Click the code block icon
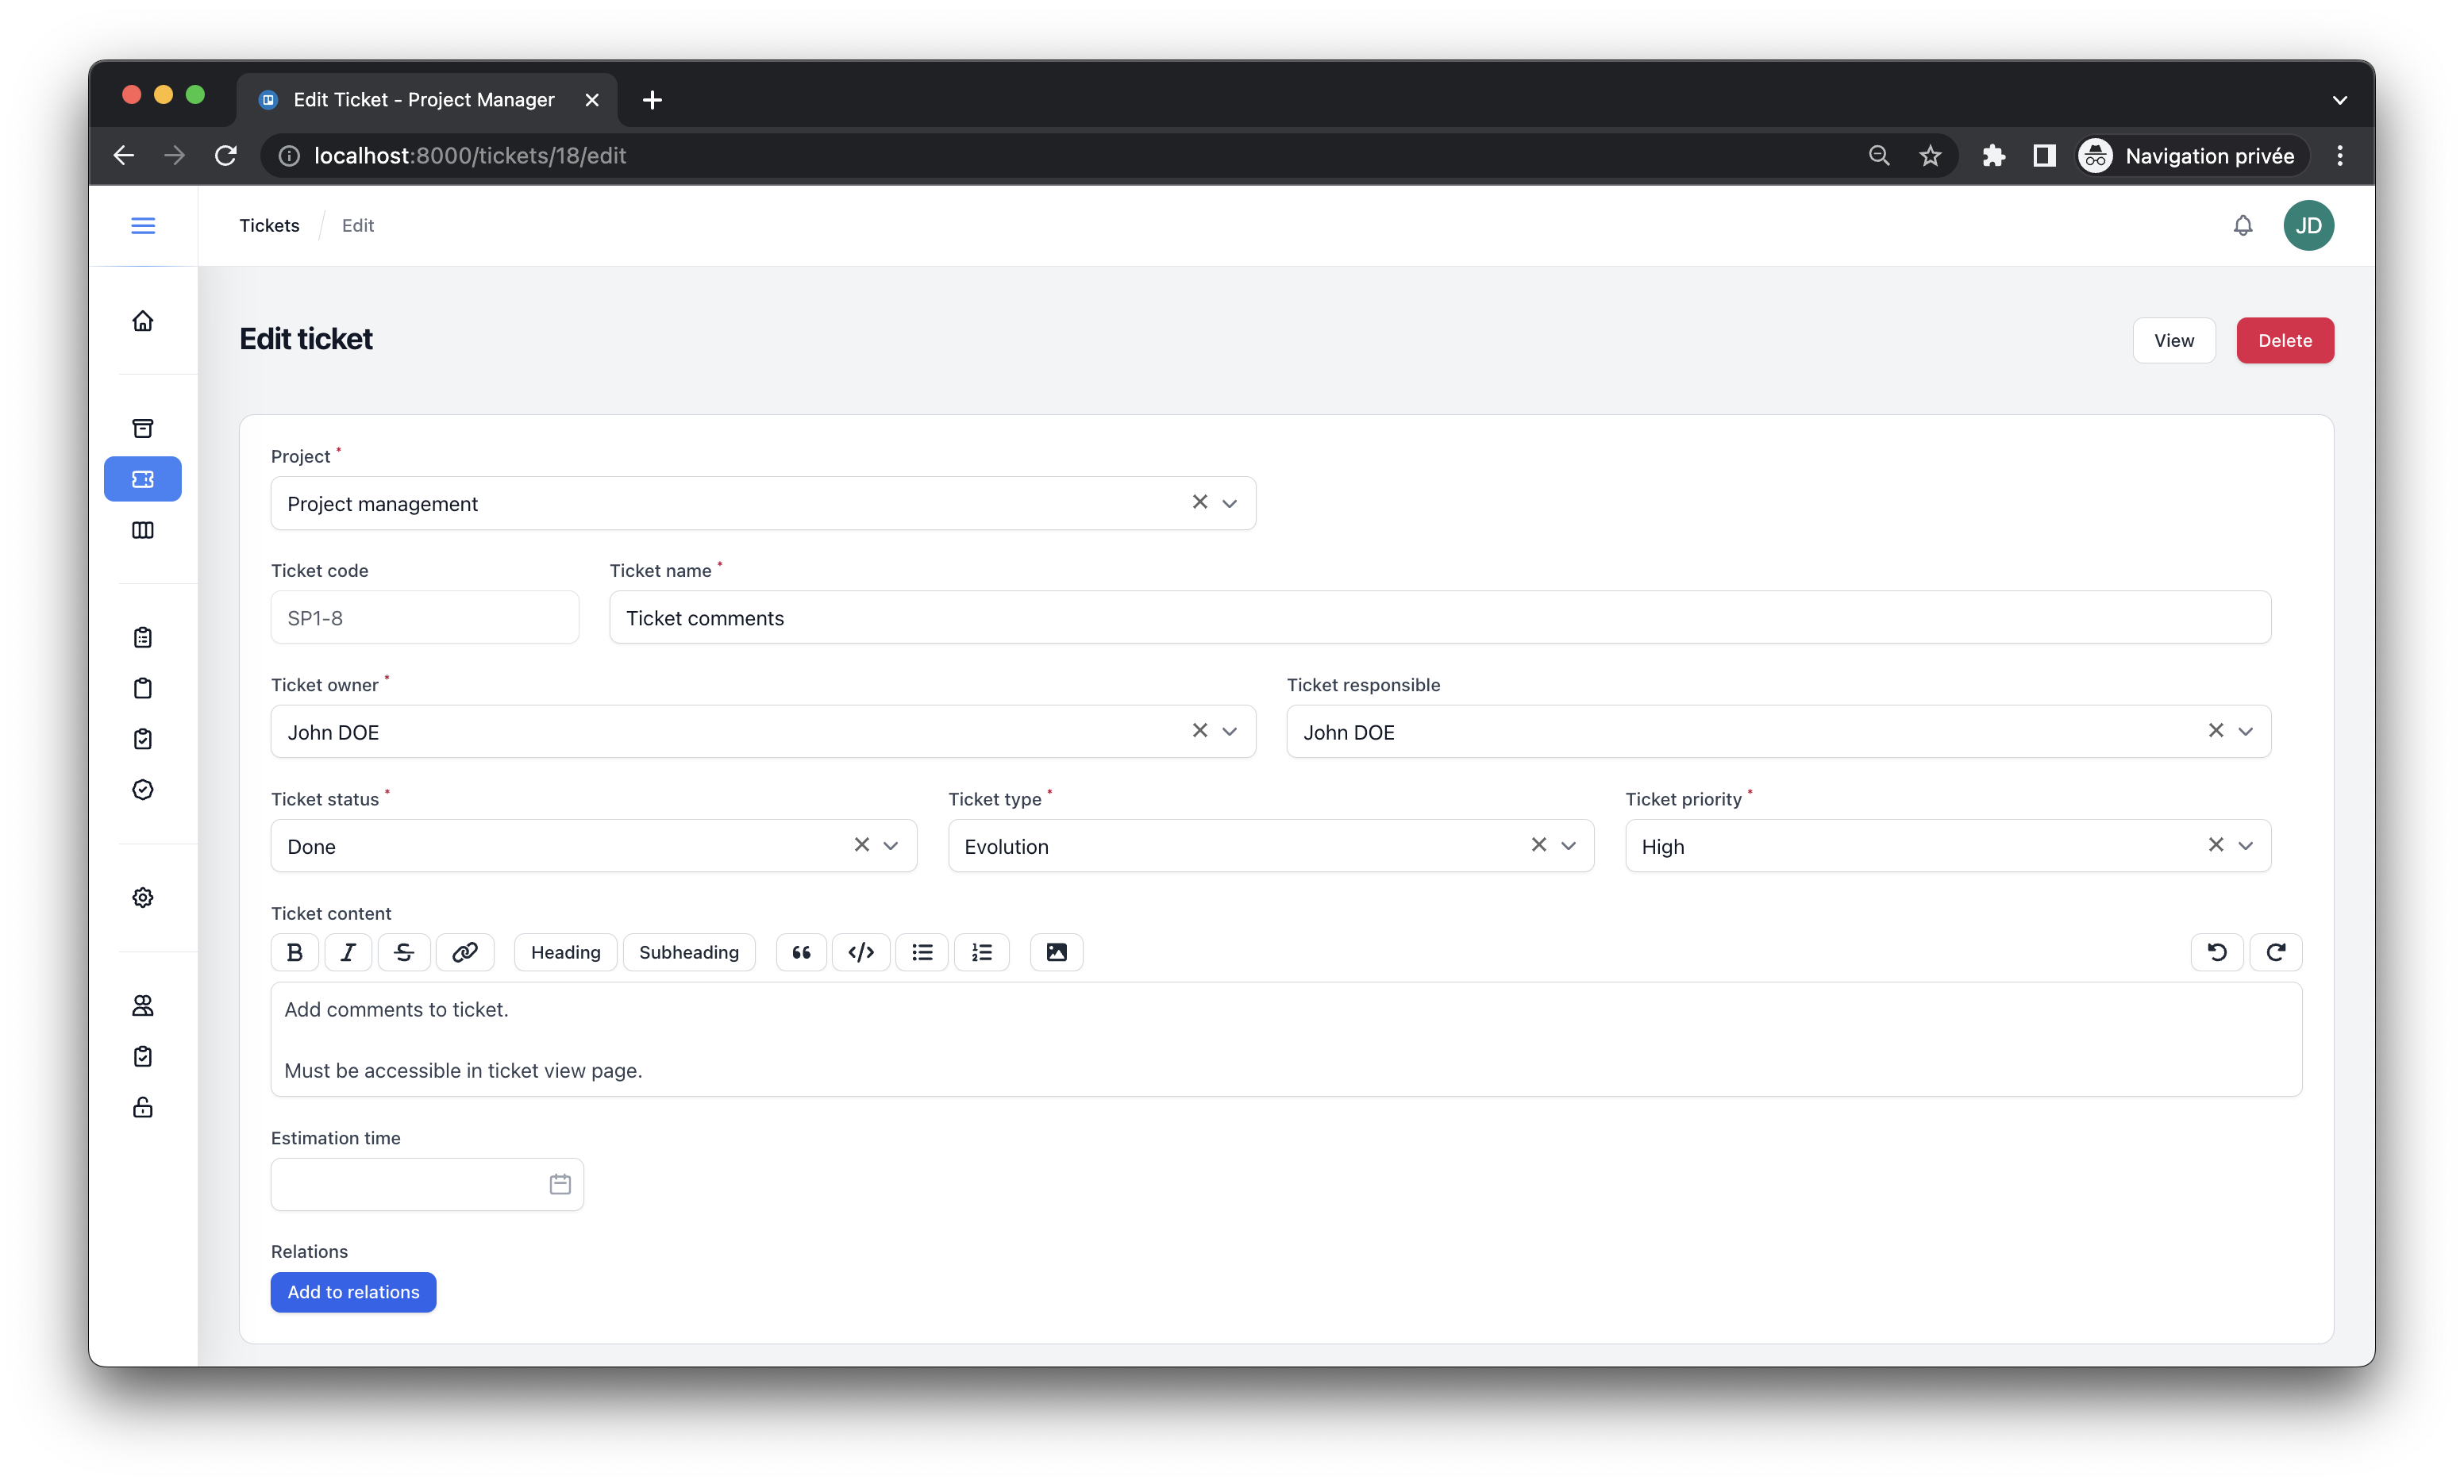 click(861, 952)
